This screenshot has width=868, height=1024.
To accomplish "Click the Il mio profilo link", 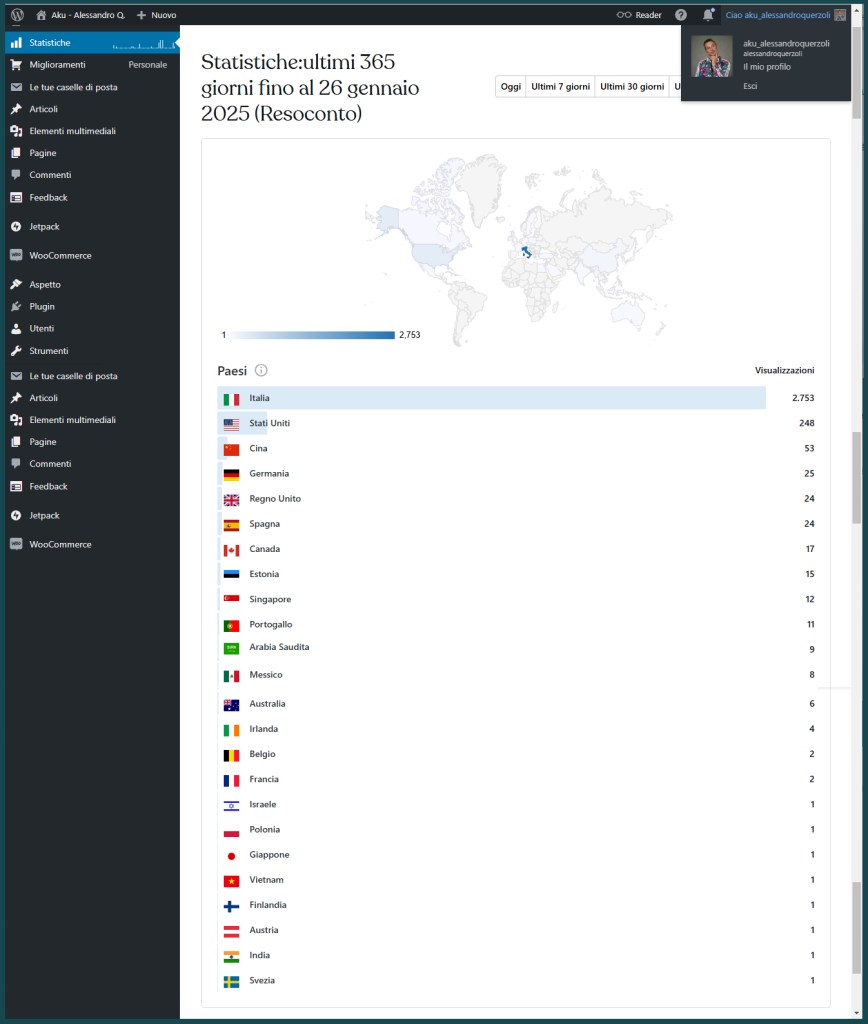I will point(765,66).
